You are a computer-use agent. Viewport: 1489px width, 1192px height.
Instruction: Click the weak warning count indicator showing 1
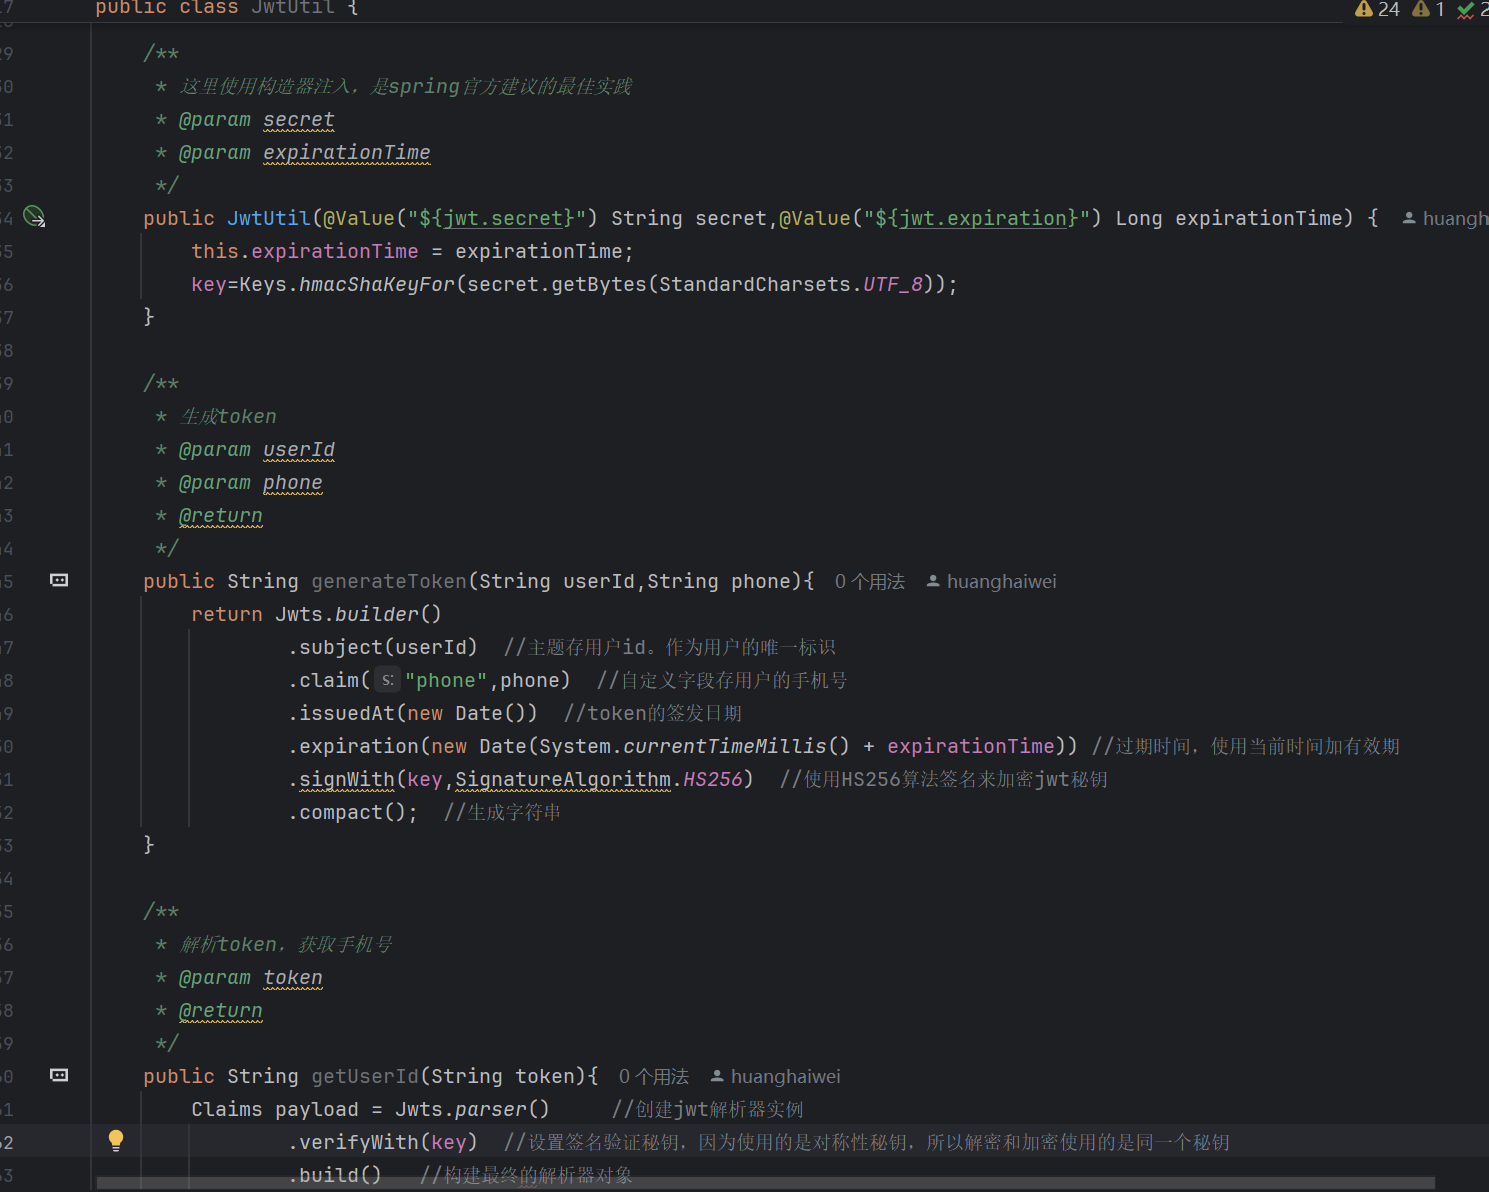tap(1428, 9)
